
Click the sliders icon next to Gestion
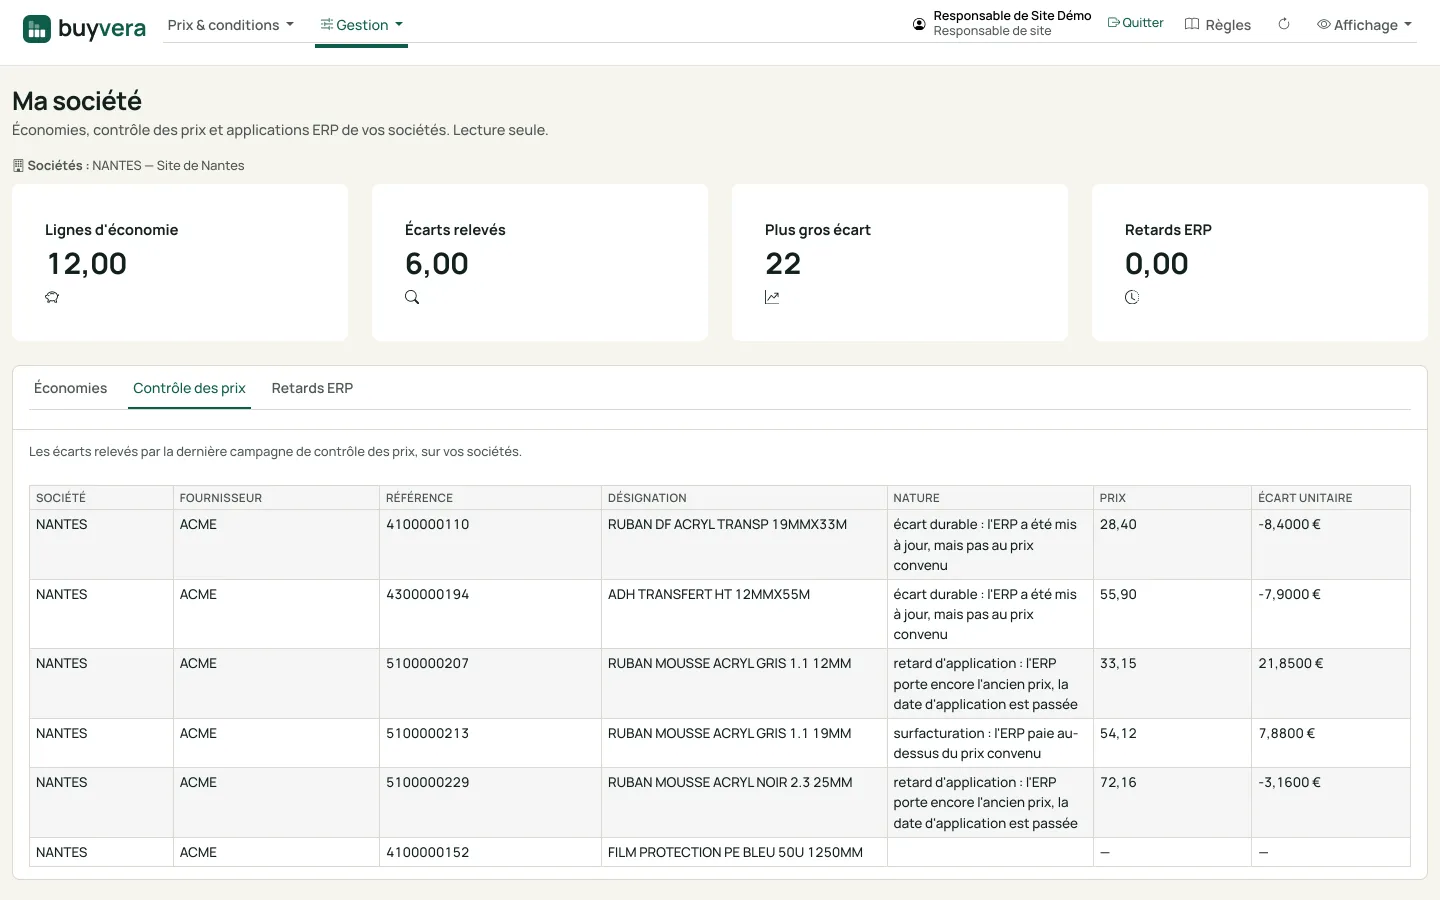tap(327, 24)
